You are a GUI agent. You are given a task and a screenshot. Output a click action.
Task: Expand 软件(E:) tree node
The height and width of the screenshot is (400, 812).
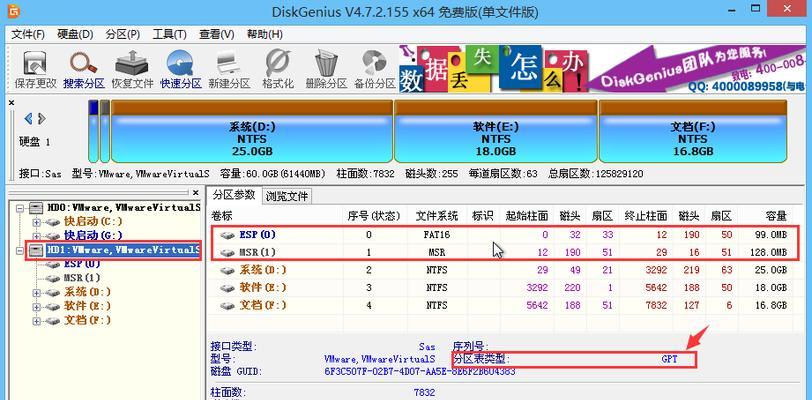(x=37, y=307)
